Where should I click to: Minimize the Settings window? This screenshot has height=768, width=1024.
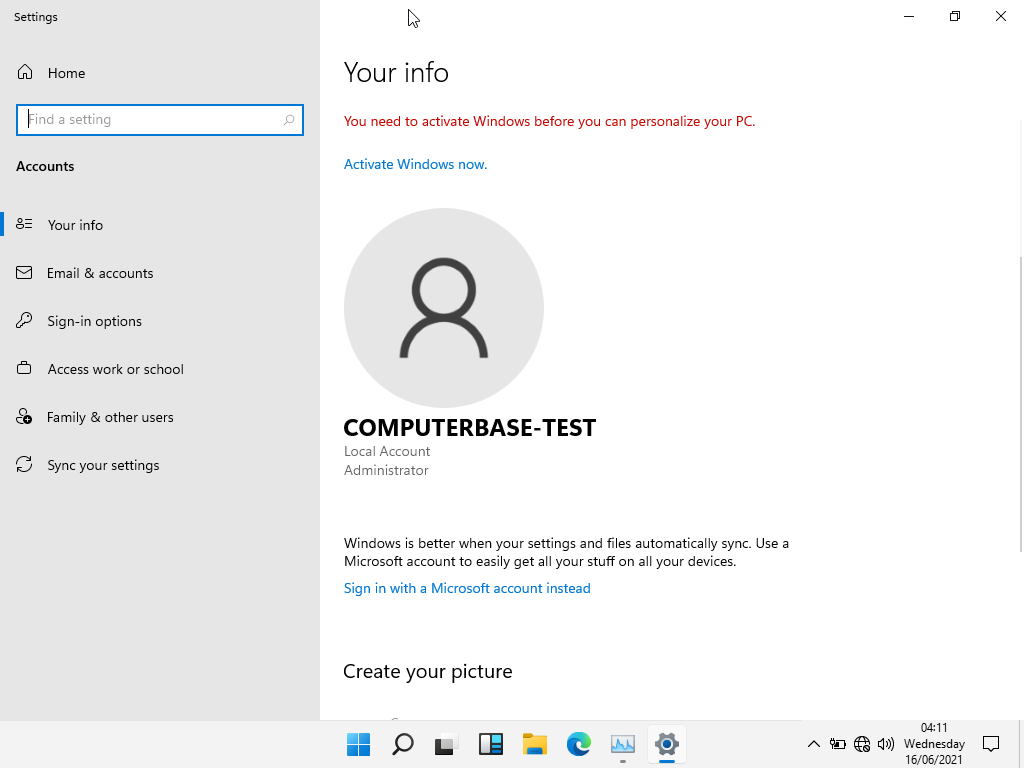[x=909, y=16]
